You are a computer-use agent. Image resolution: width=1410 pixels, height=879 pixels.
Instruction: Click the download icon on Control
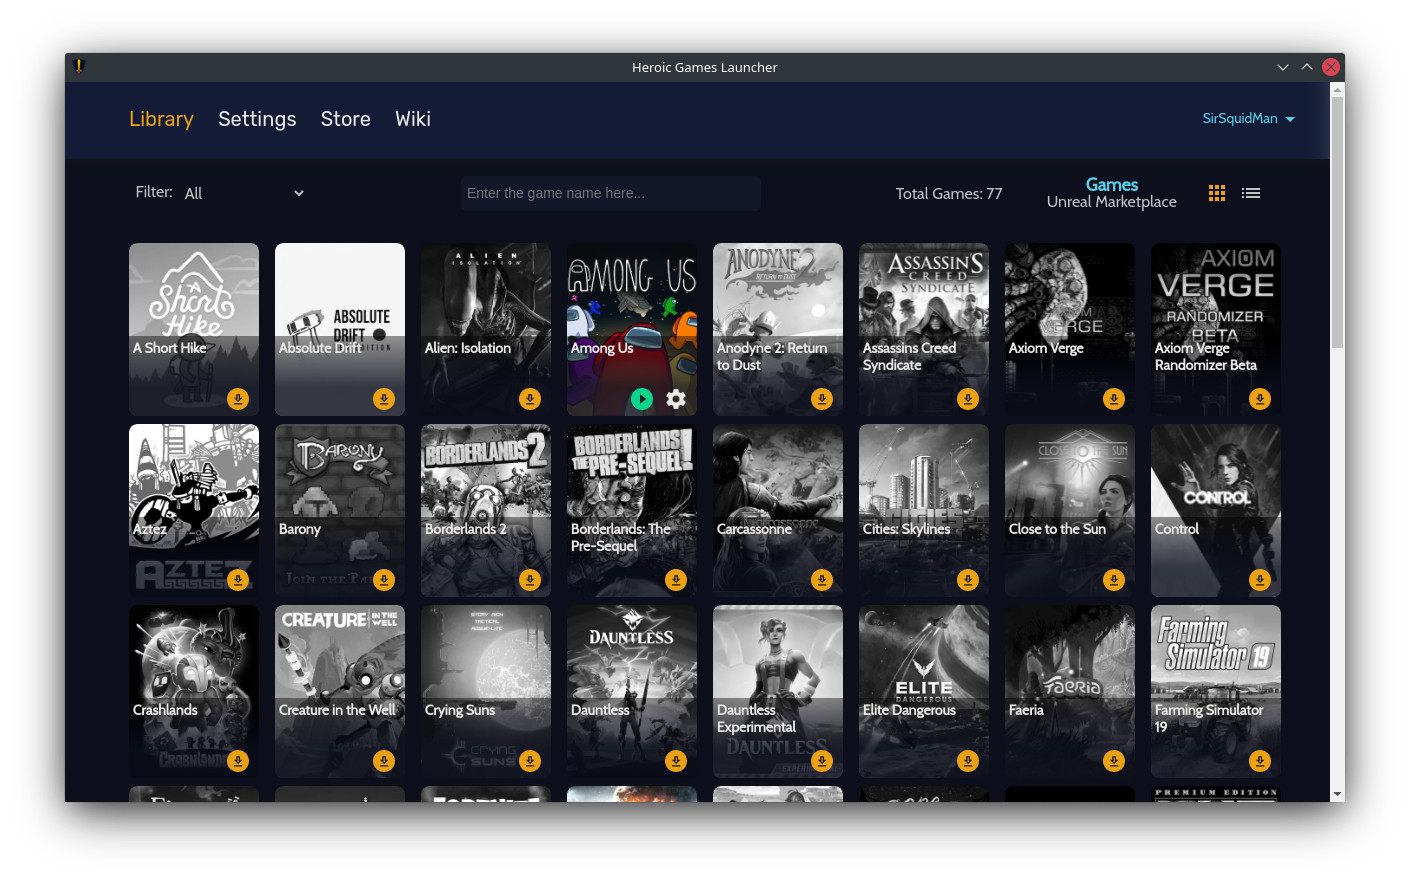click(x=1260, y=580)
